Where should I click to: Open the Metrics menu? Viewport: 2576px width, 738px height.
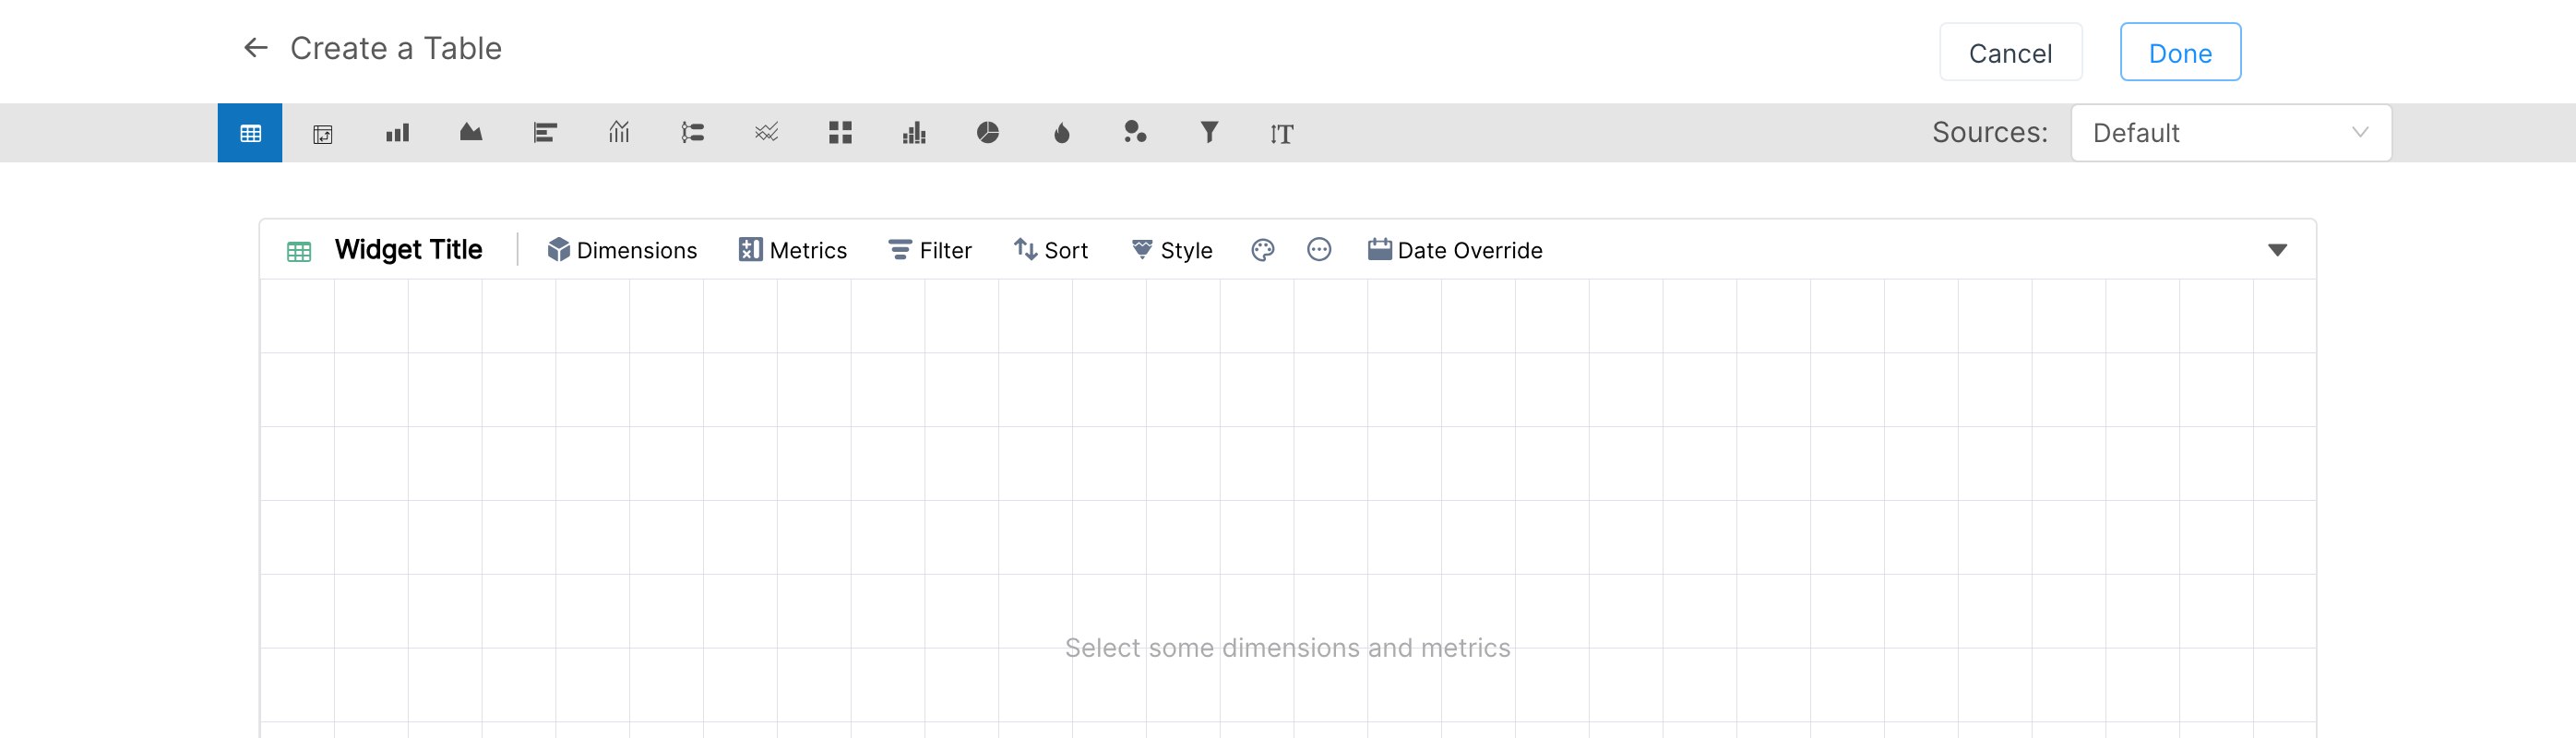point(793,250)
